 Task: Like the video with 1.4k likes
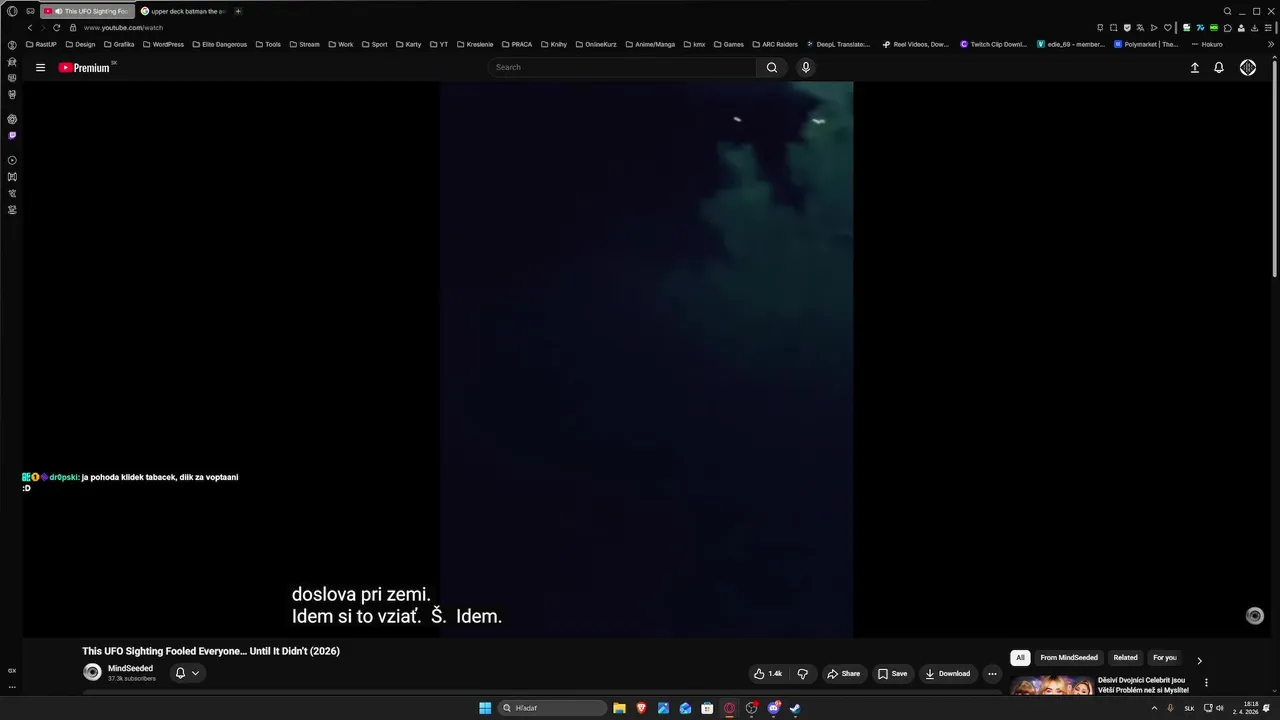768,674
